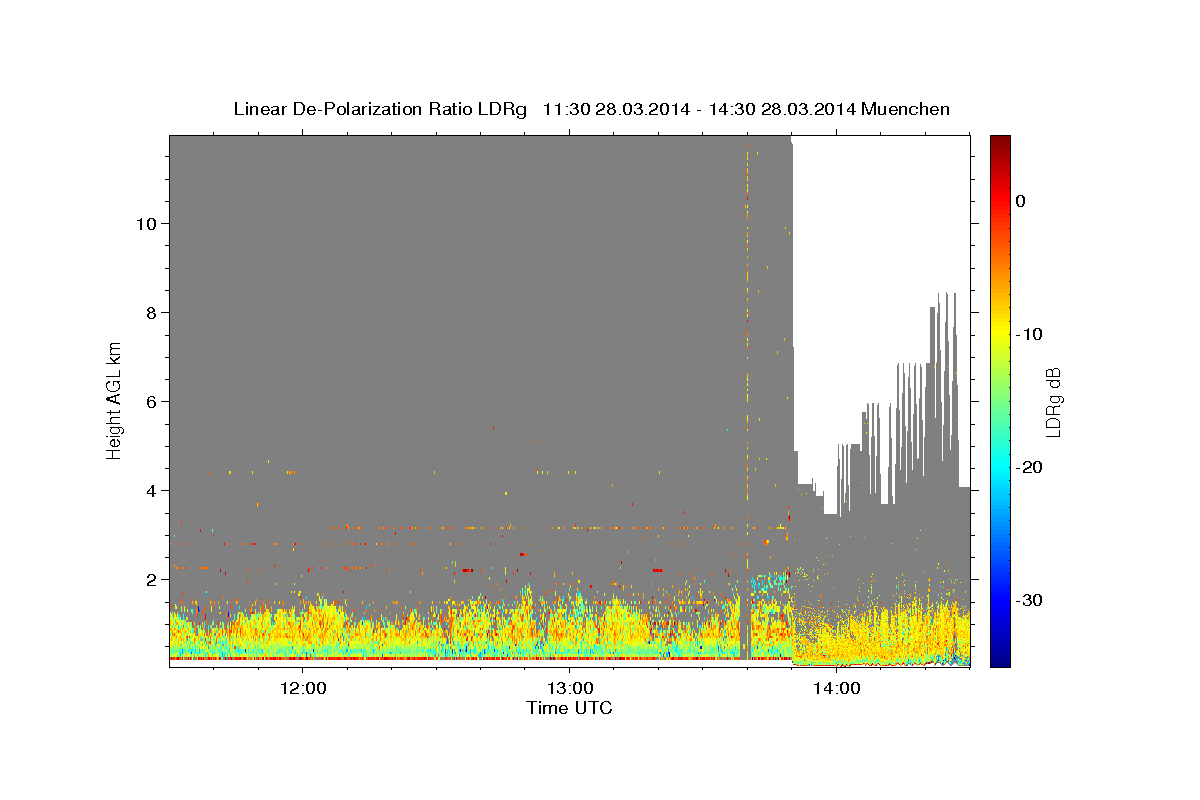Click the 14:00 time tick label
1200x800 pixels.
coord(836,689)
